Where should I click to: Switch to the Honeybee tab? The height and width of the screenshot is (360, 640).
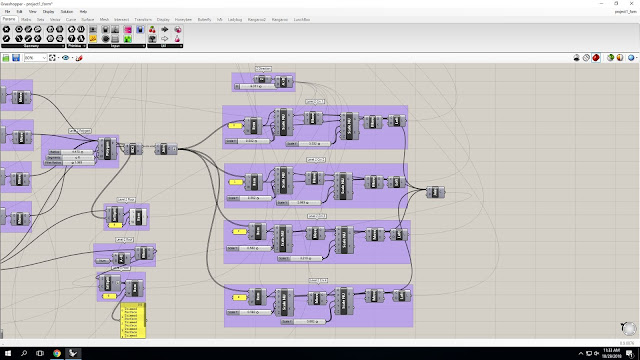pyautogui.click(x=183, y=20)
